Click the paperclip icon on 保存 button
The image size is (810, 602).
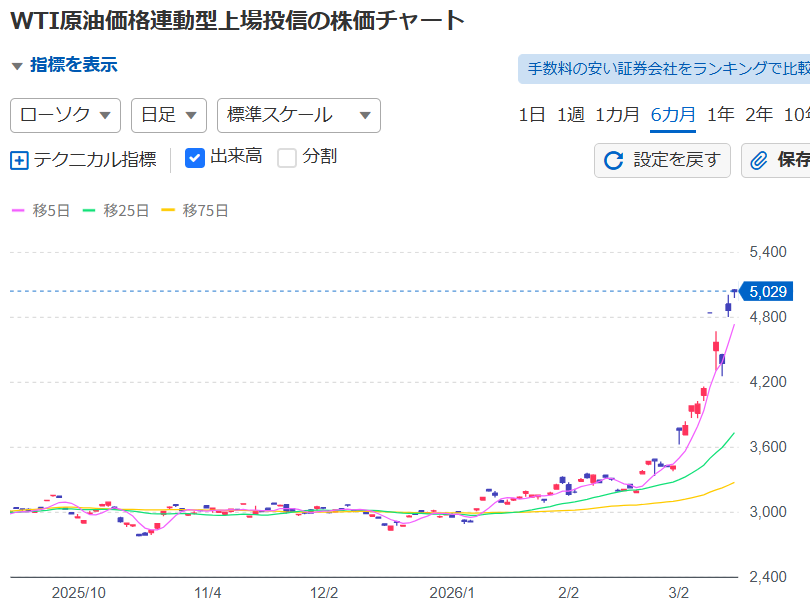760,160
